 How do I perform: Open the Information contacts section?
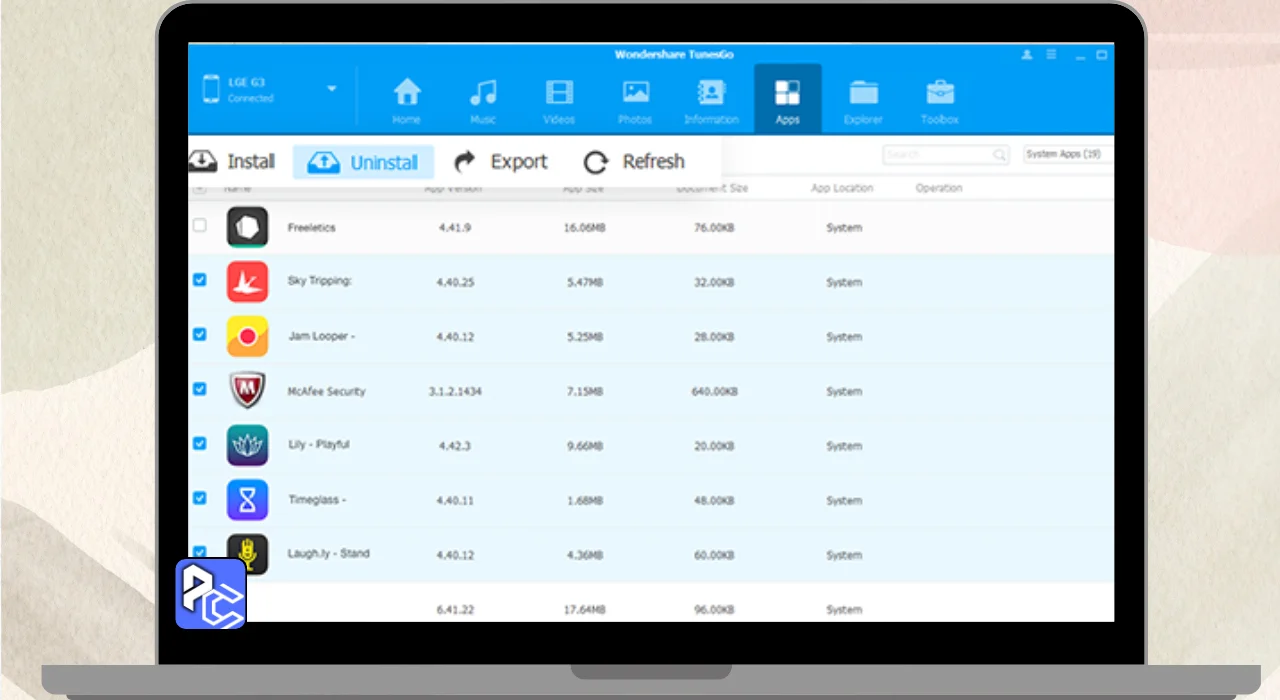point(711,100)
